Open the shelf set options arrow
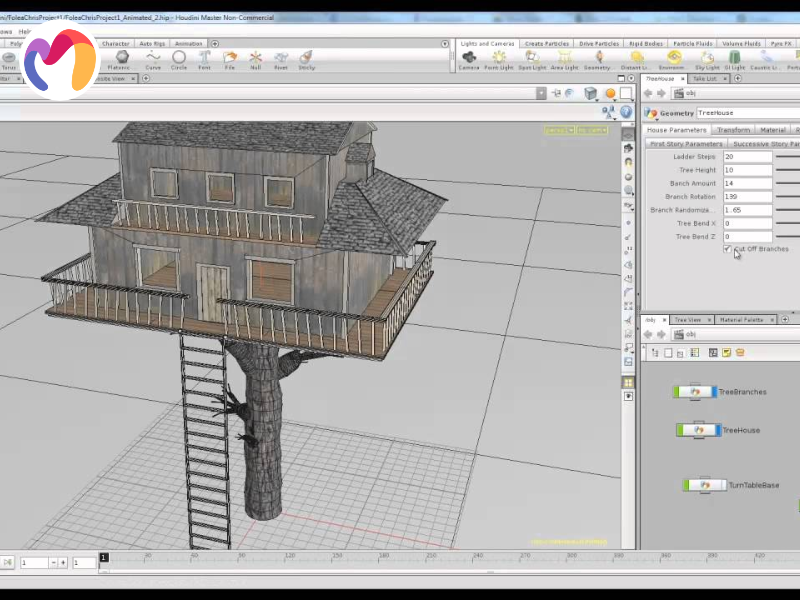Screen dimensions: 800x600 pyautogui.click(x=447, y=44)
